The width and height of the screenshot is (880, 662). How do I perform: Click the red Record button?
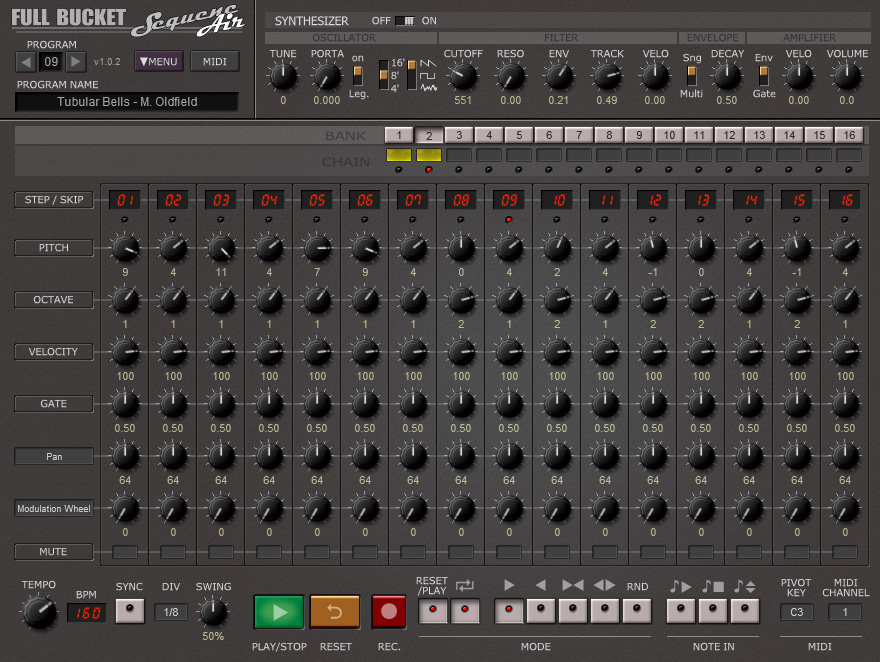tap(388, 612)
